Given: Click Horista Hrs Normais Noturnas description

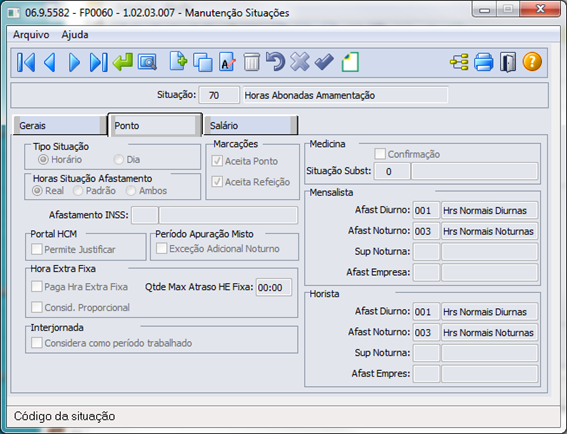Looking at the screenshot, I should point(490,332).
